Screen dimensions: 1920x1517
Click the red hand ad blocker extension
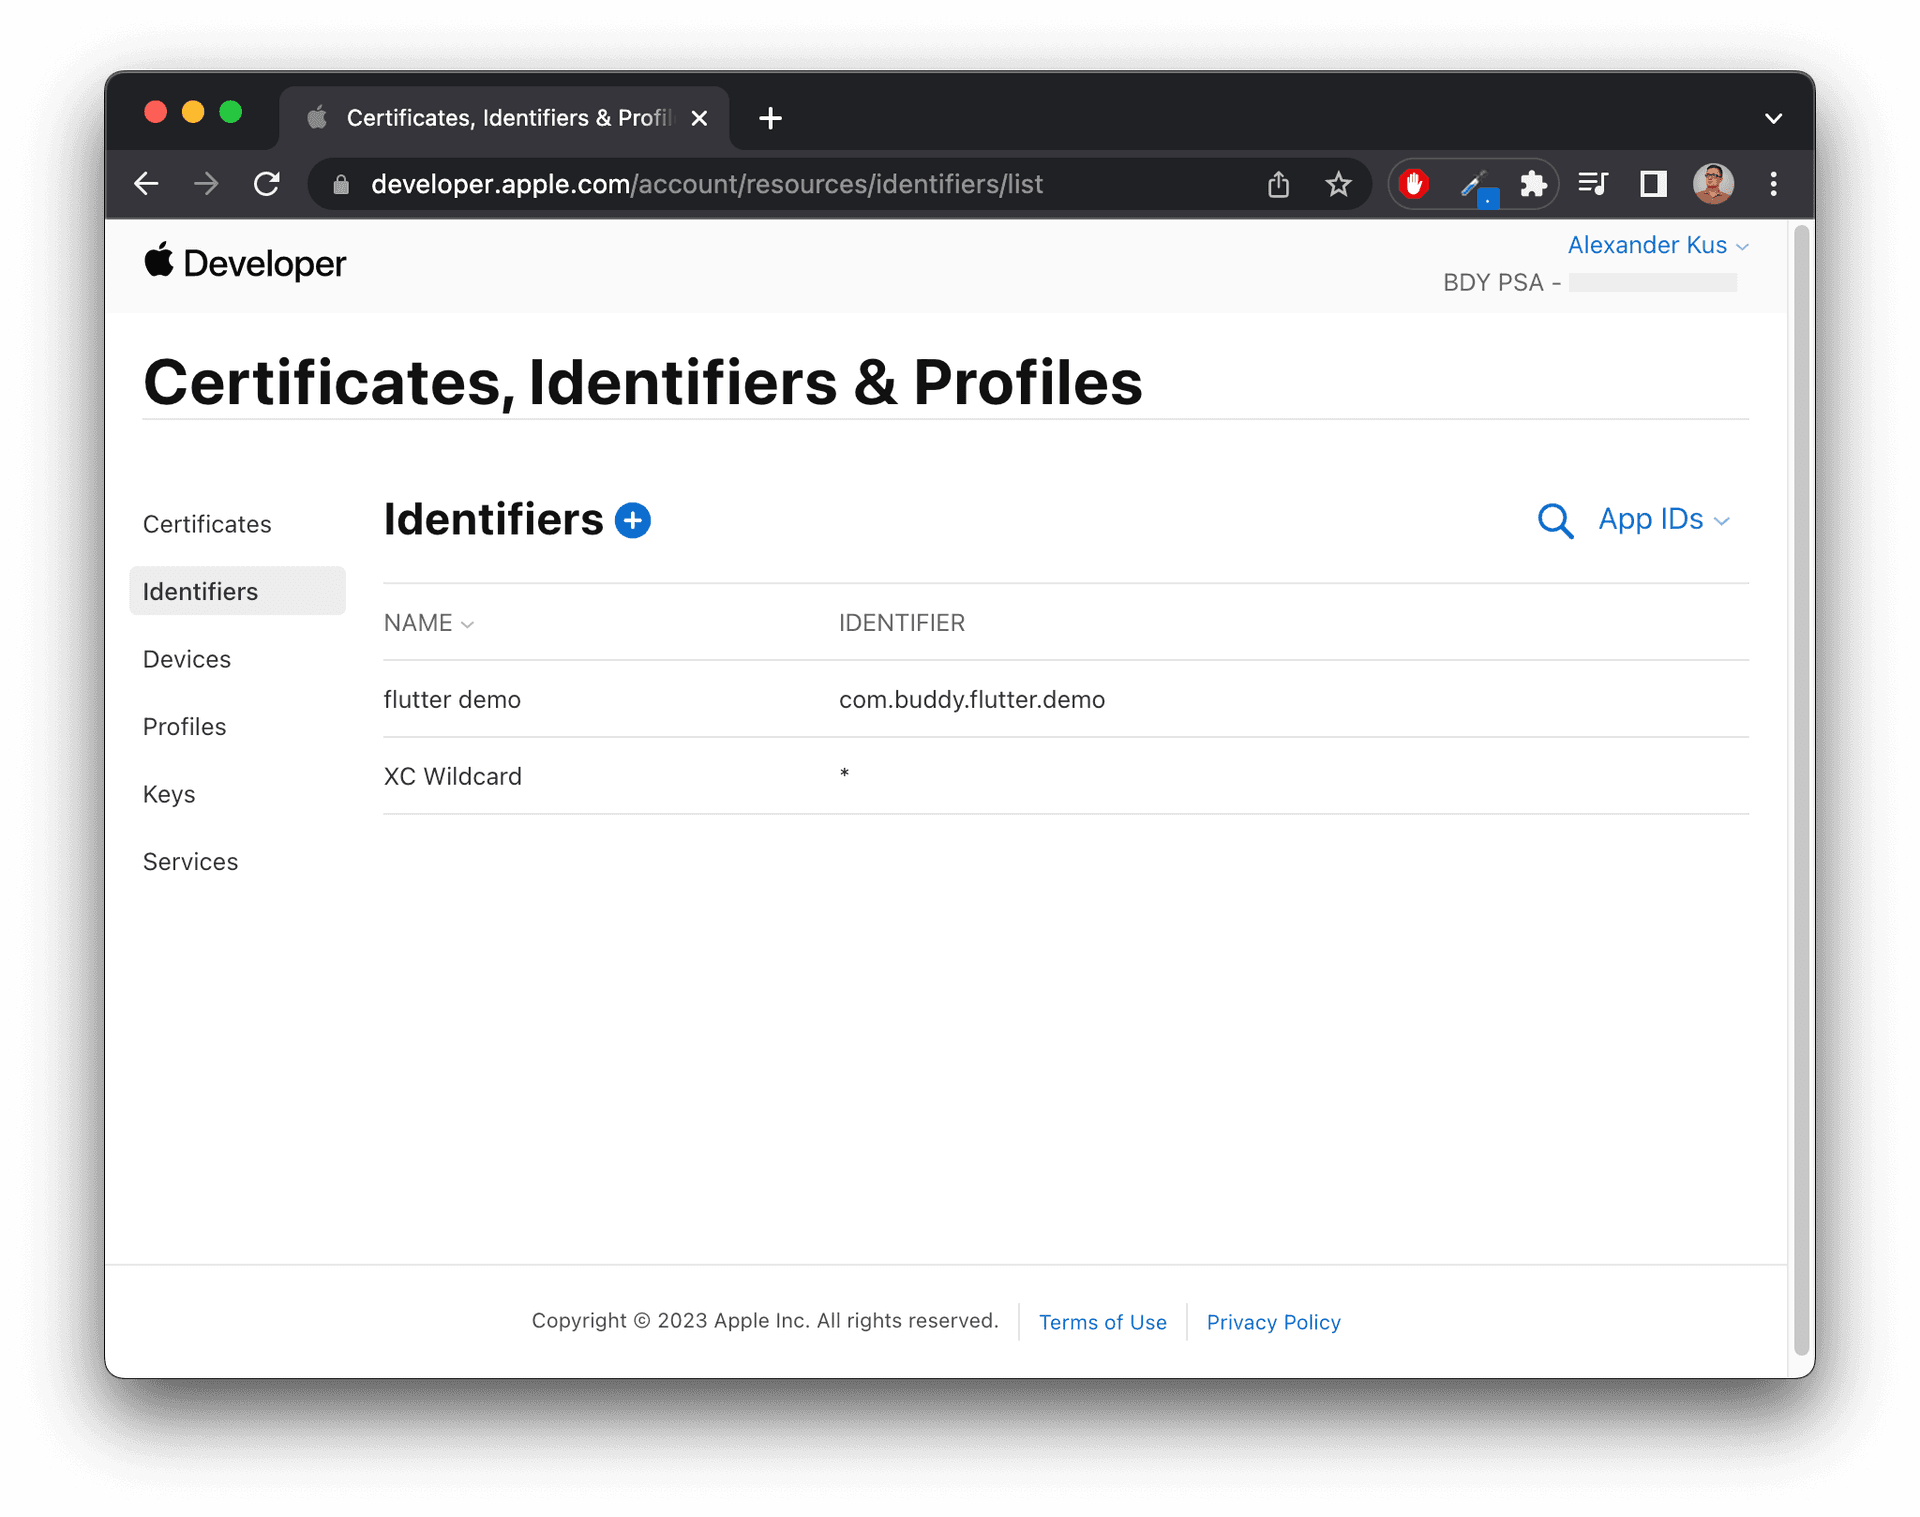pyautogui.click(x=1414, y=184)
